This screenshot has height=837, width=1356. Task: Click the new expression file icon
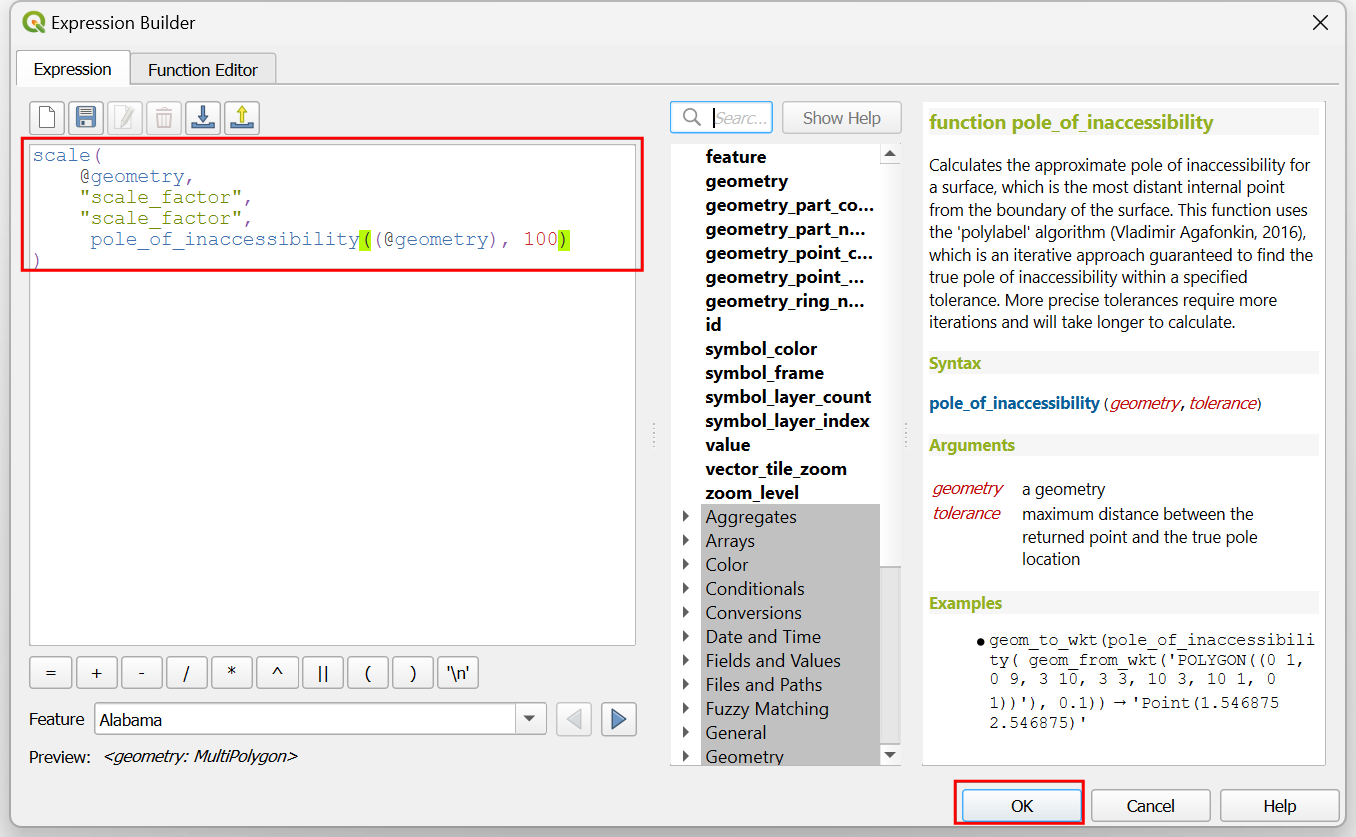point(47,118)
